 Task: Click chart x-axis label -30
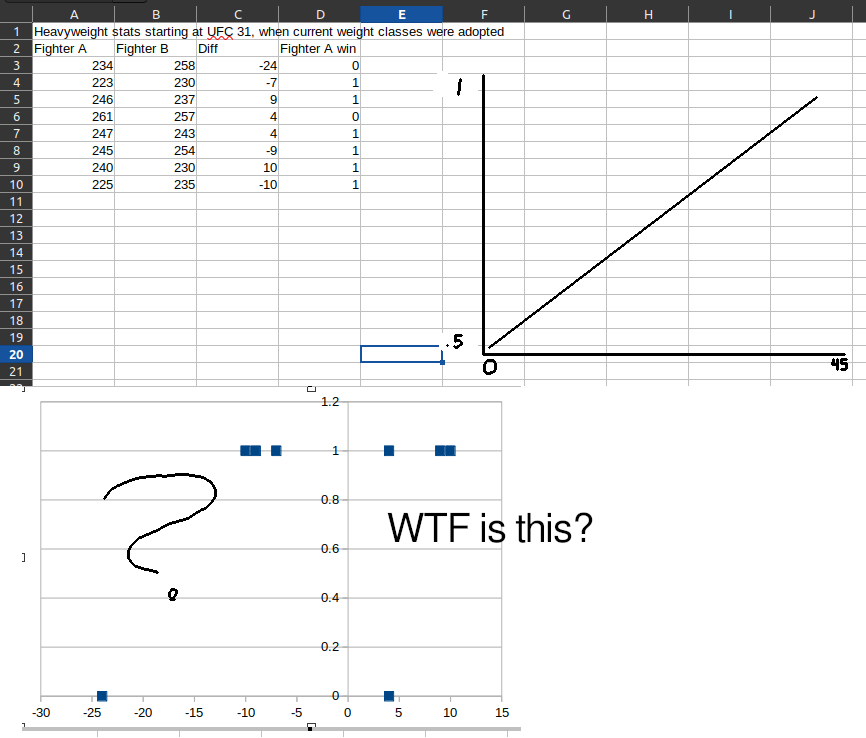tap(41, 713)
